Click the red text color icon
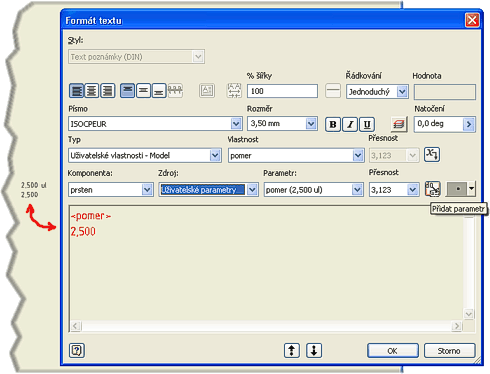 coord(399,124)
